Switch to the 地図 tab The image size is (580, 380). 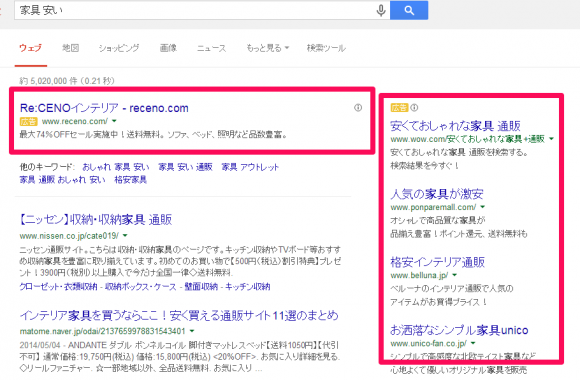coord(71,48)
